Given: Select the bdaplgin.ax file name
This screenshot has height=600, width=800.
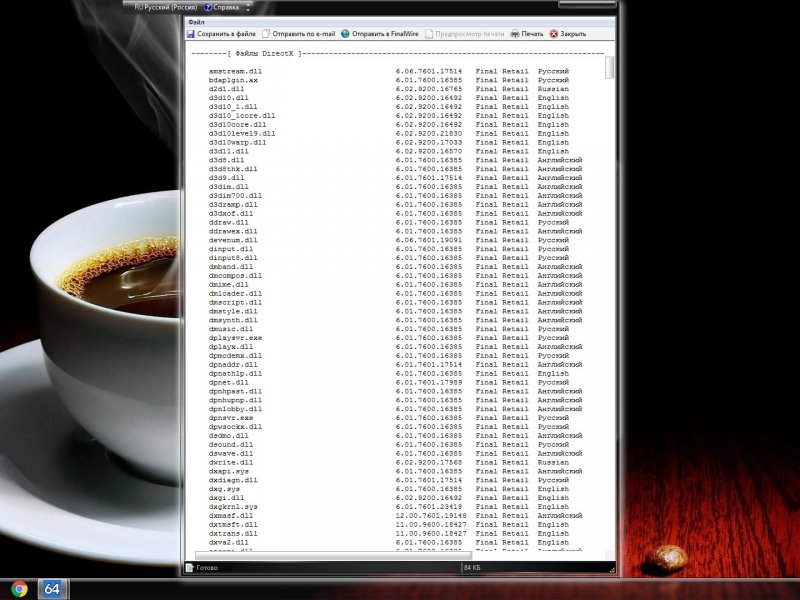Looking at the screenshot, I should pos(233,80).
